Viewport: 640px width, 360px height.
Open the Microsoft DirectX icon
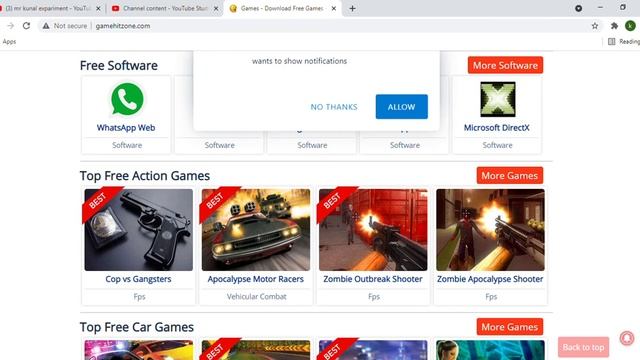click(498, 99)
